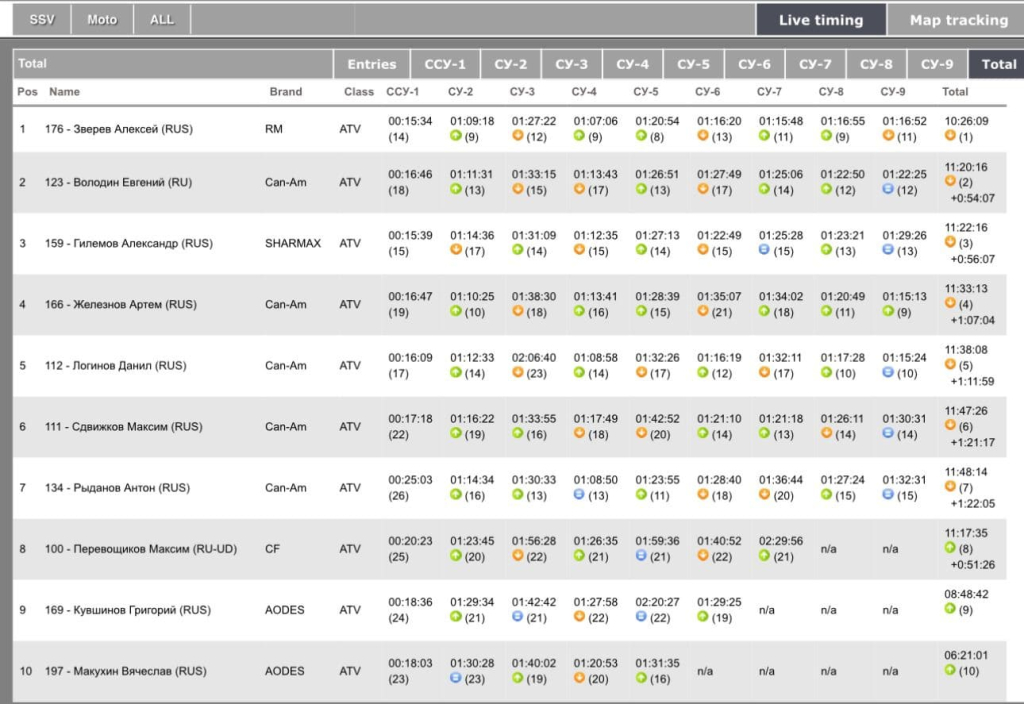This screenshot has width=1024, height=704.
Task: Open the ССУ-1 stage tab
Action: pyautogui.click(x=445, y=64)
